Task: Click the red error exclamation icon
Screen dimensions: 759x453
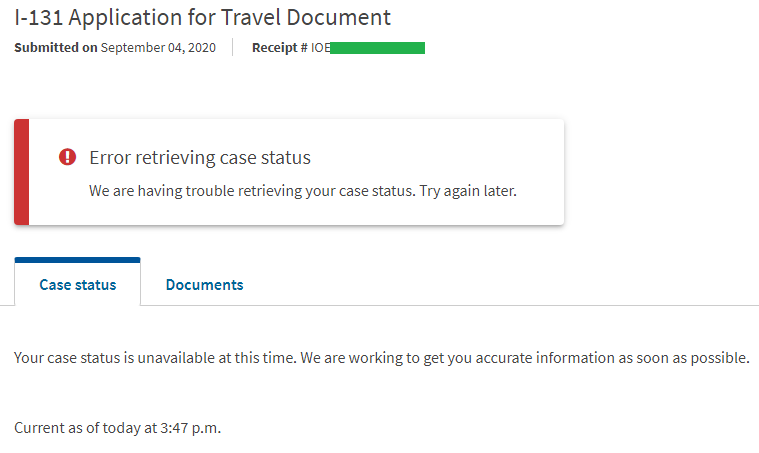Action: 67,157
